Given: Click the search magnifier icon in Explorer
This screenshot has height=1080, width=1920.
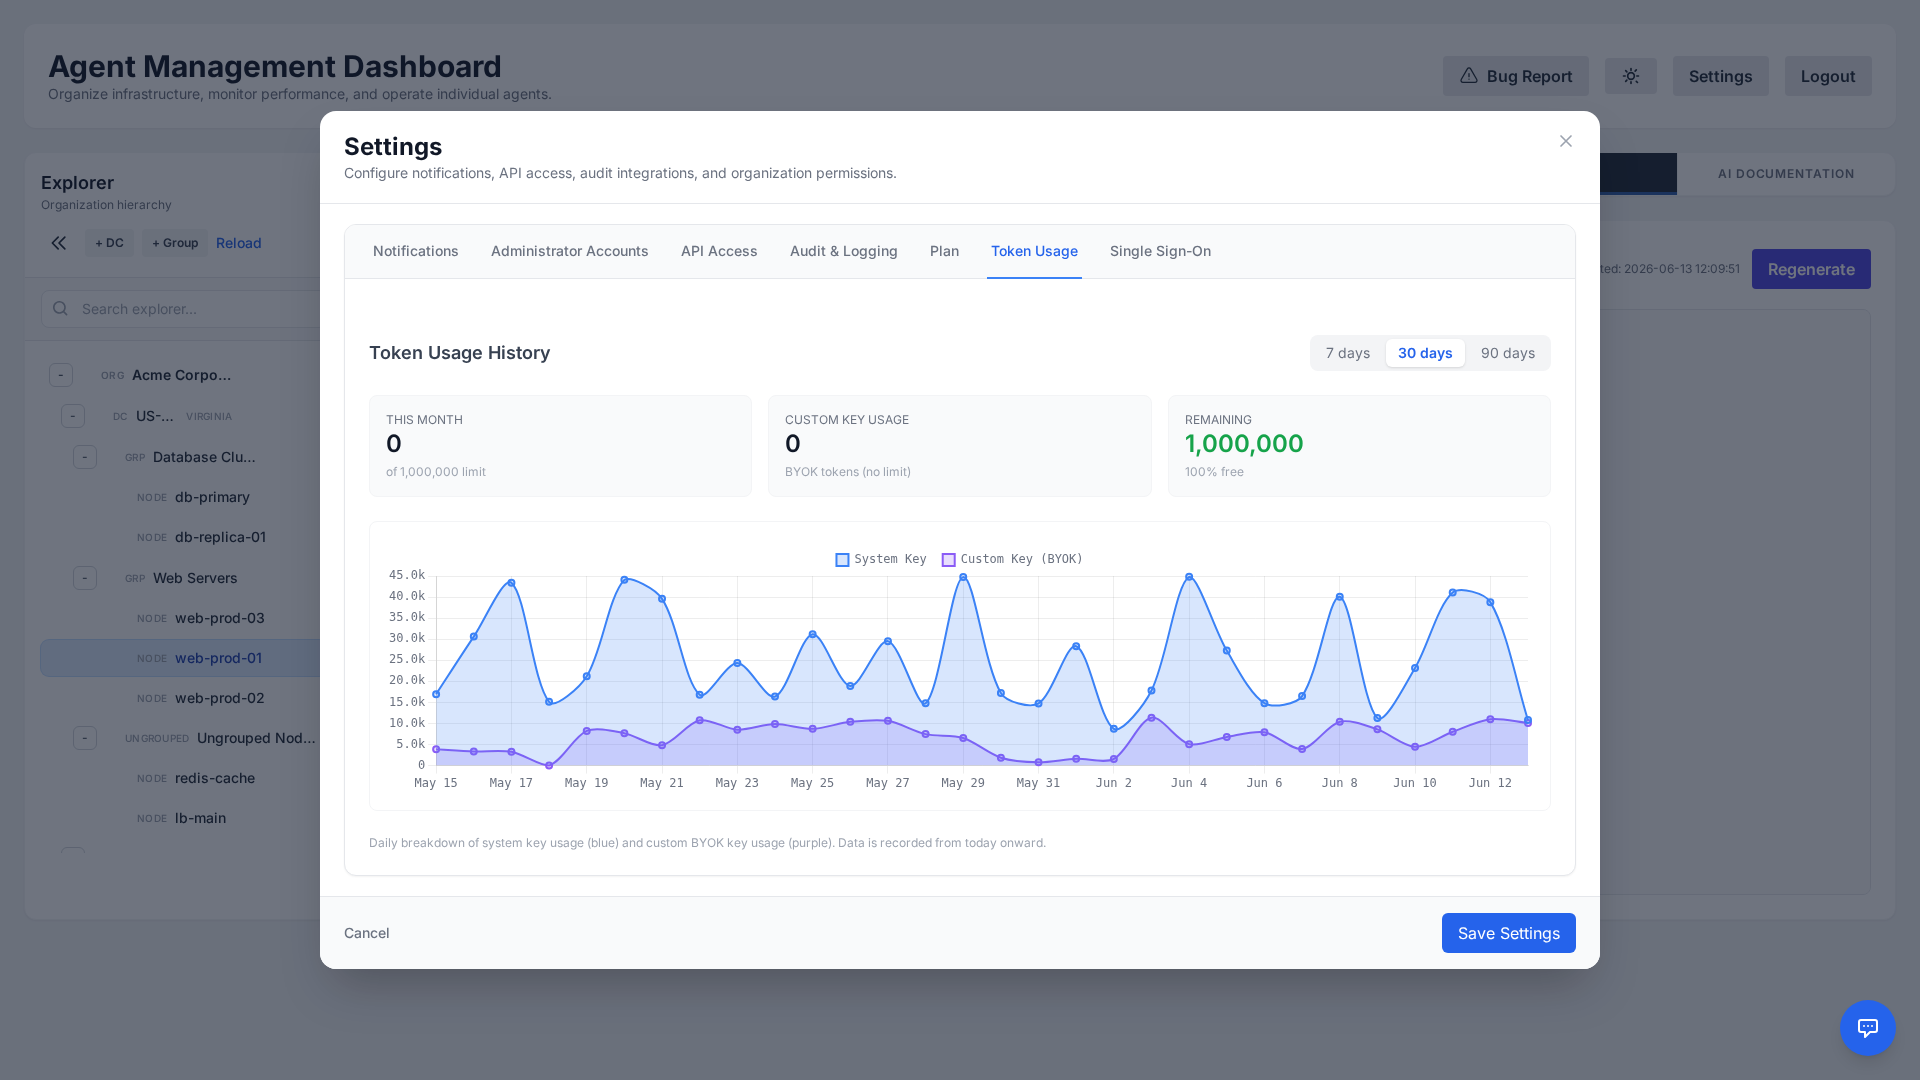Looking at the screenshot, I should coord(61,309).
